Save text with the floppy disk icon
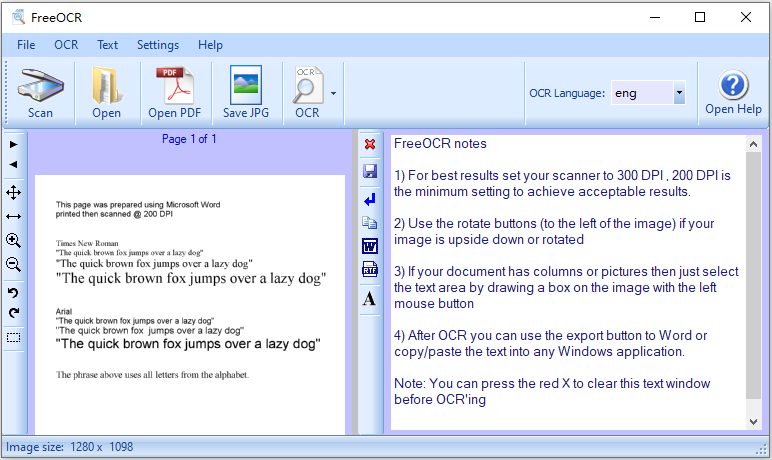This screenshot has height=460, width=772. tap(370, 171)
